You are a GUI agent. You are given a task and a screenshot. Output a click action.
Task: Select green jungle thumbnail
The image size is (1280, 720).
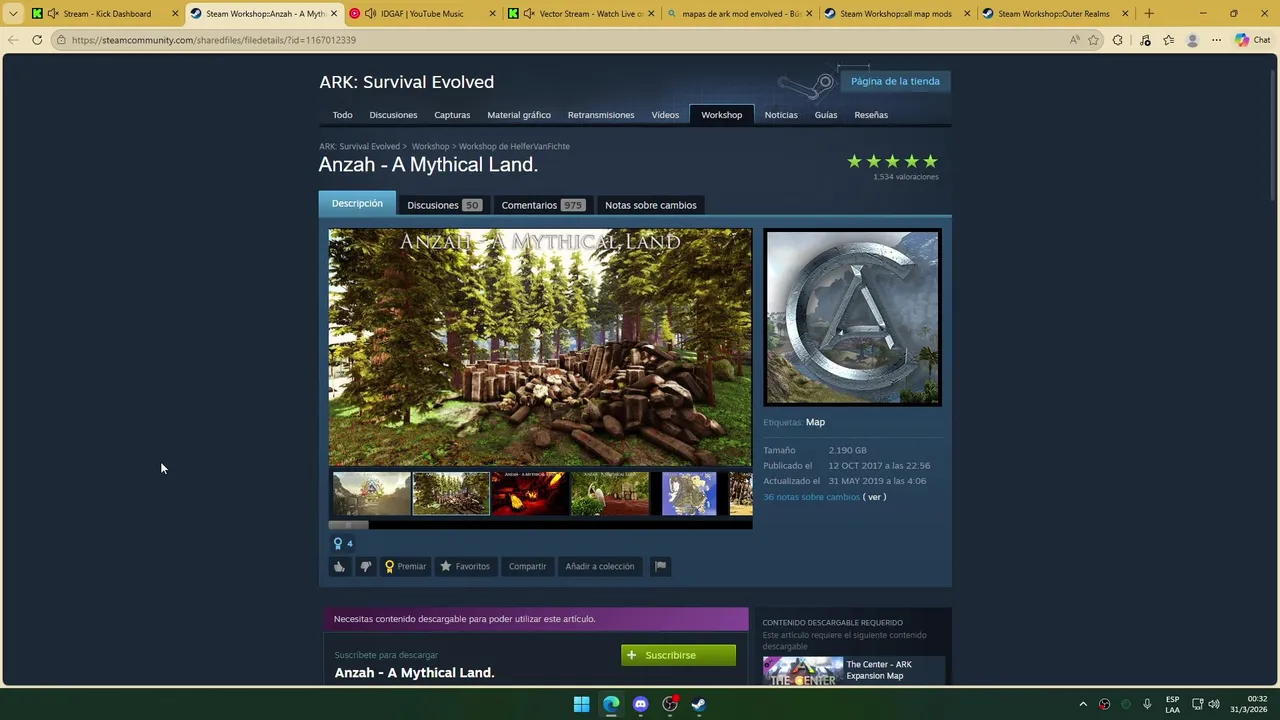click(x=610, y=494)
